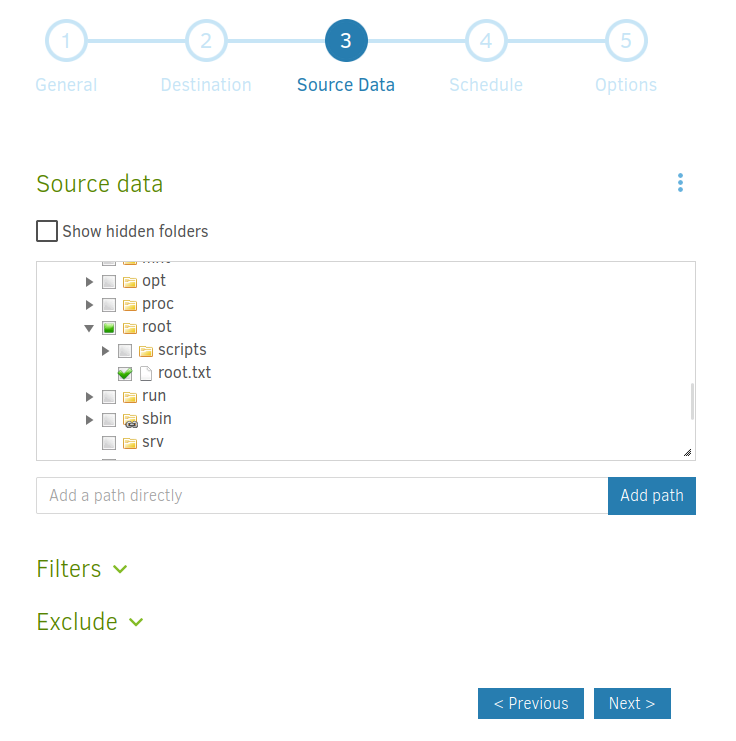This screenshot has height=741, width=736.
Task: Click the root.txt file icon
Action: [x=146, y=373]
